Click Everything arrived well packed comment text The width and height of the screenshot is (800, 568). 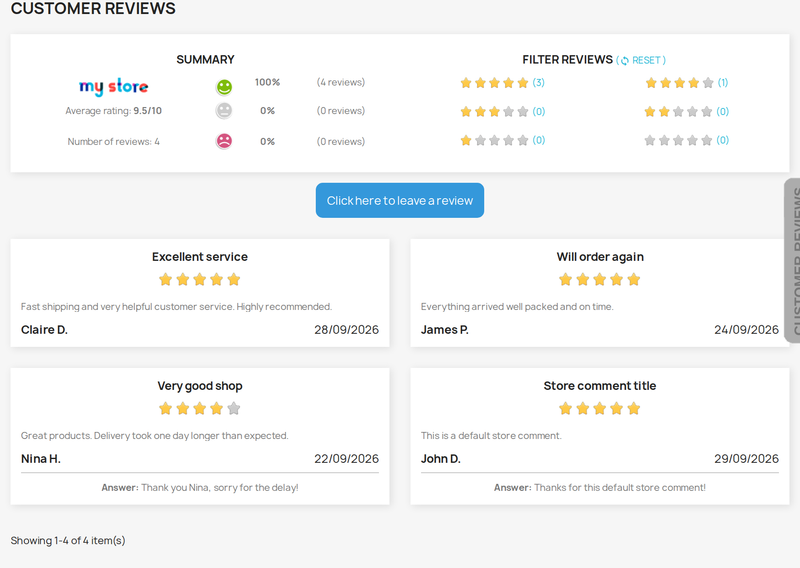[517, 307]
